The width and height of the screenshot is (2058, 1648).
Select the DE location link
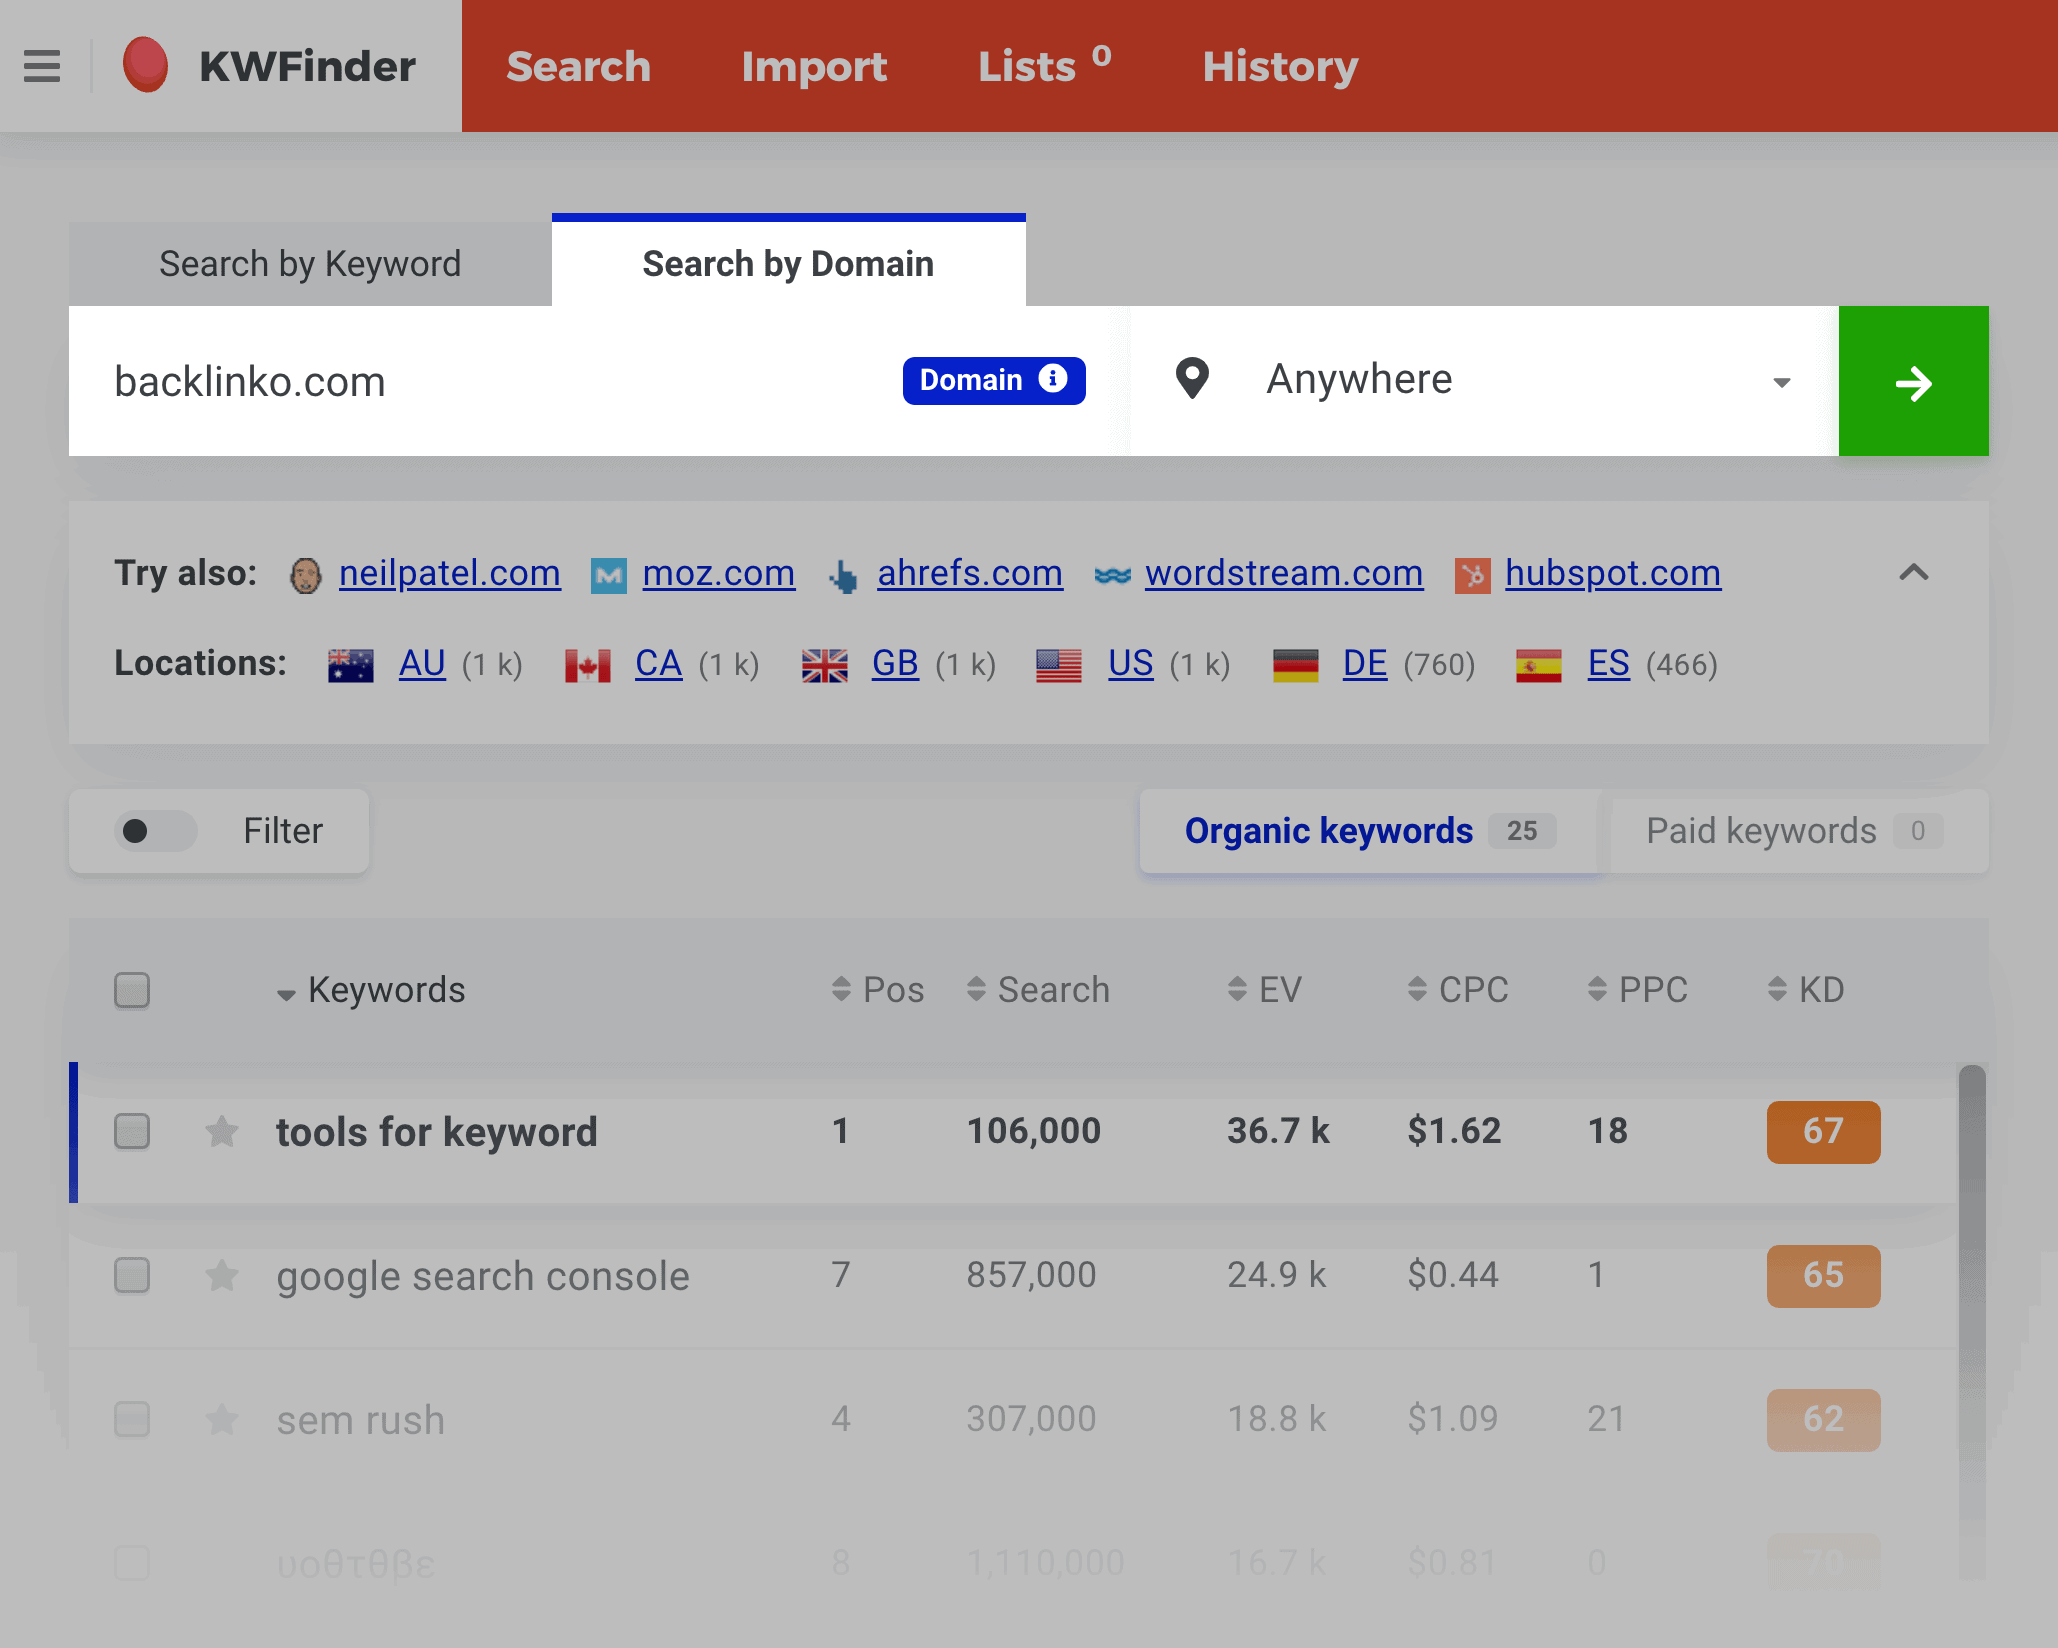pos(1365,664)
